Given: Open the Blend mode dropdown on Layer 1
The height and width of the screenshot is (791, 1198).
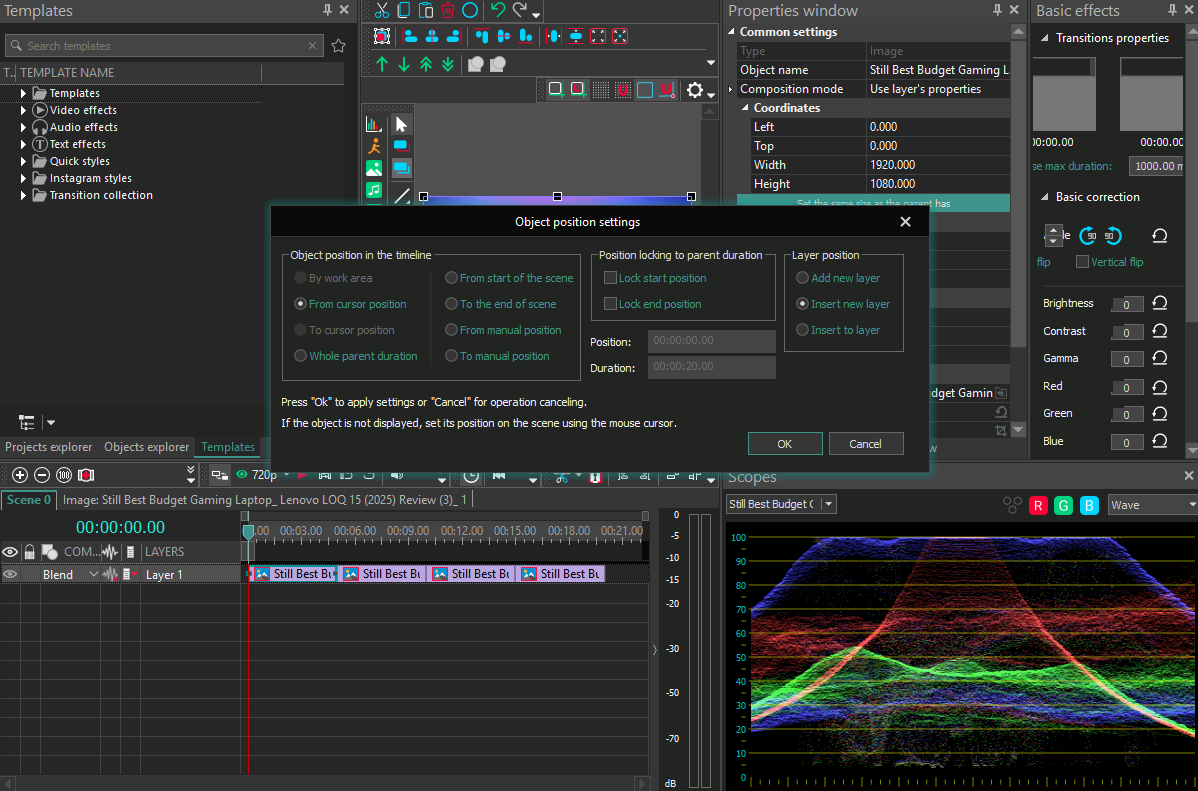Looking at the screenshot, I should tap(93, 575).
